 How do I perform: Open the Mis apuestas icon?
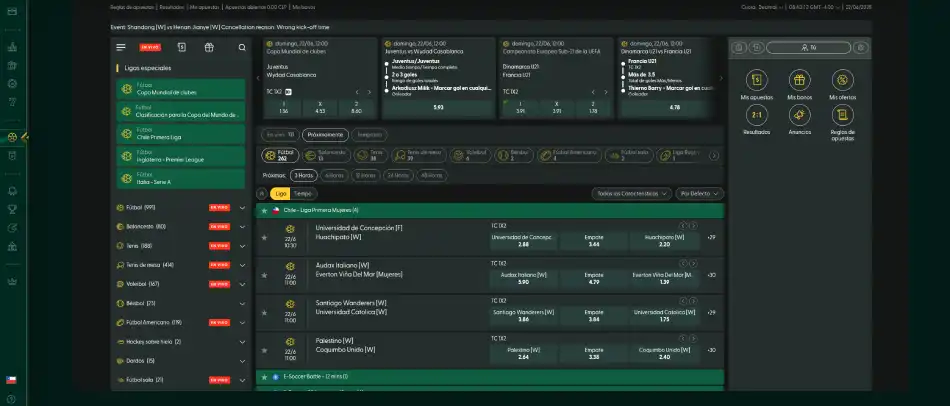(757, 81)
